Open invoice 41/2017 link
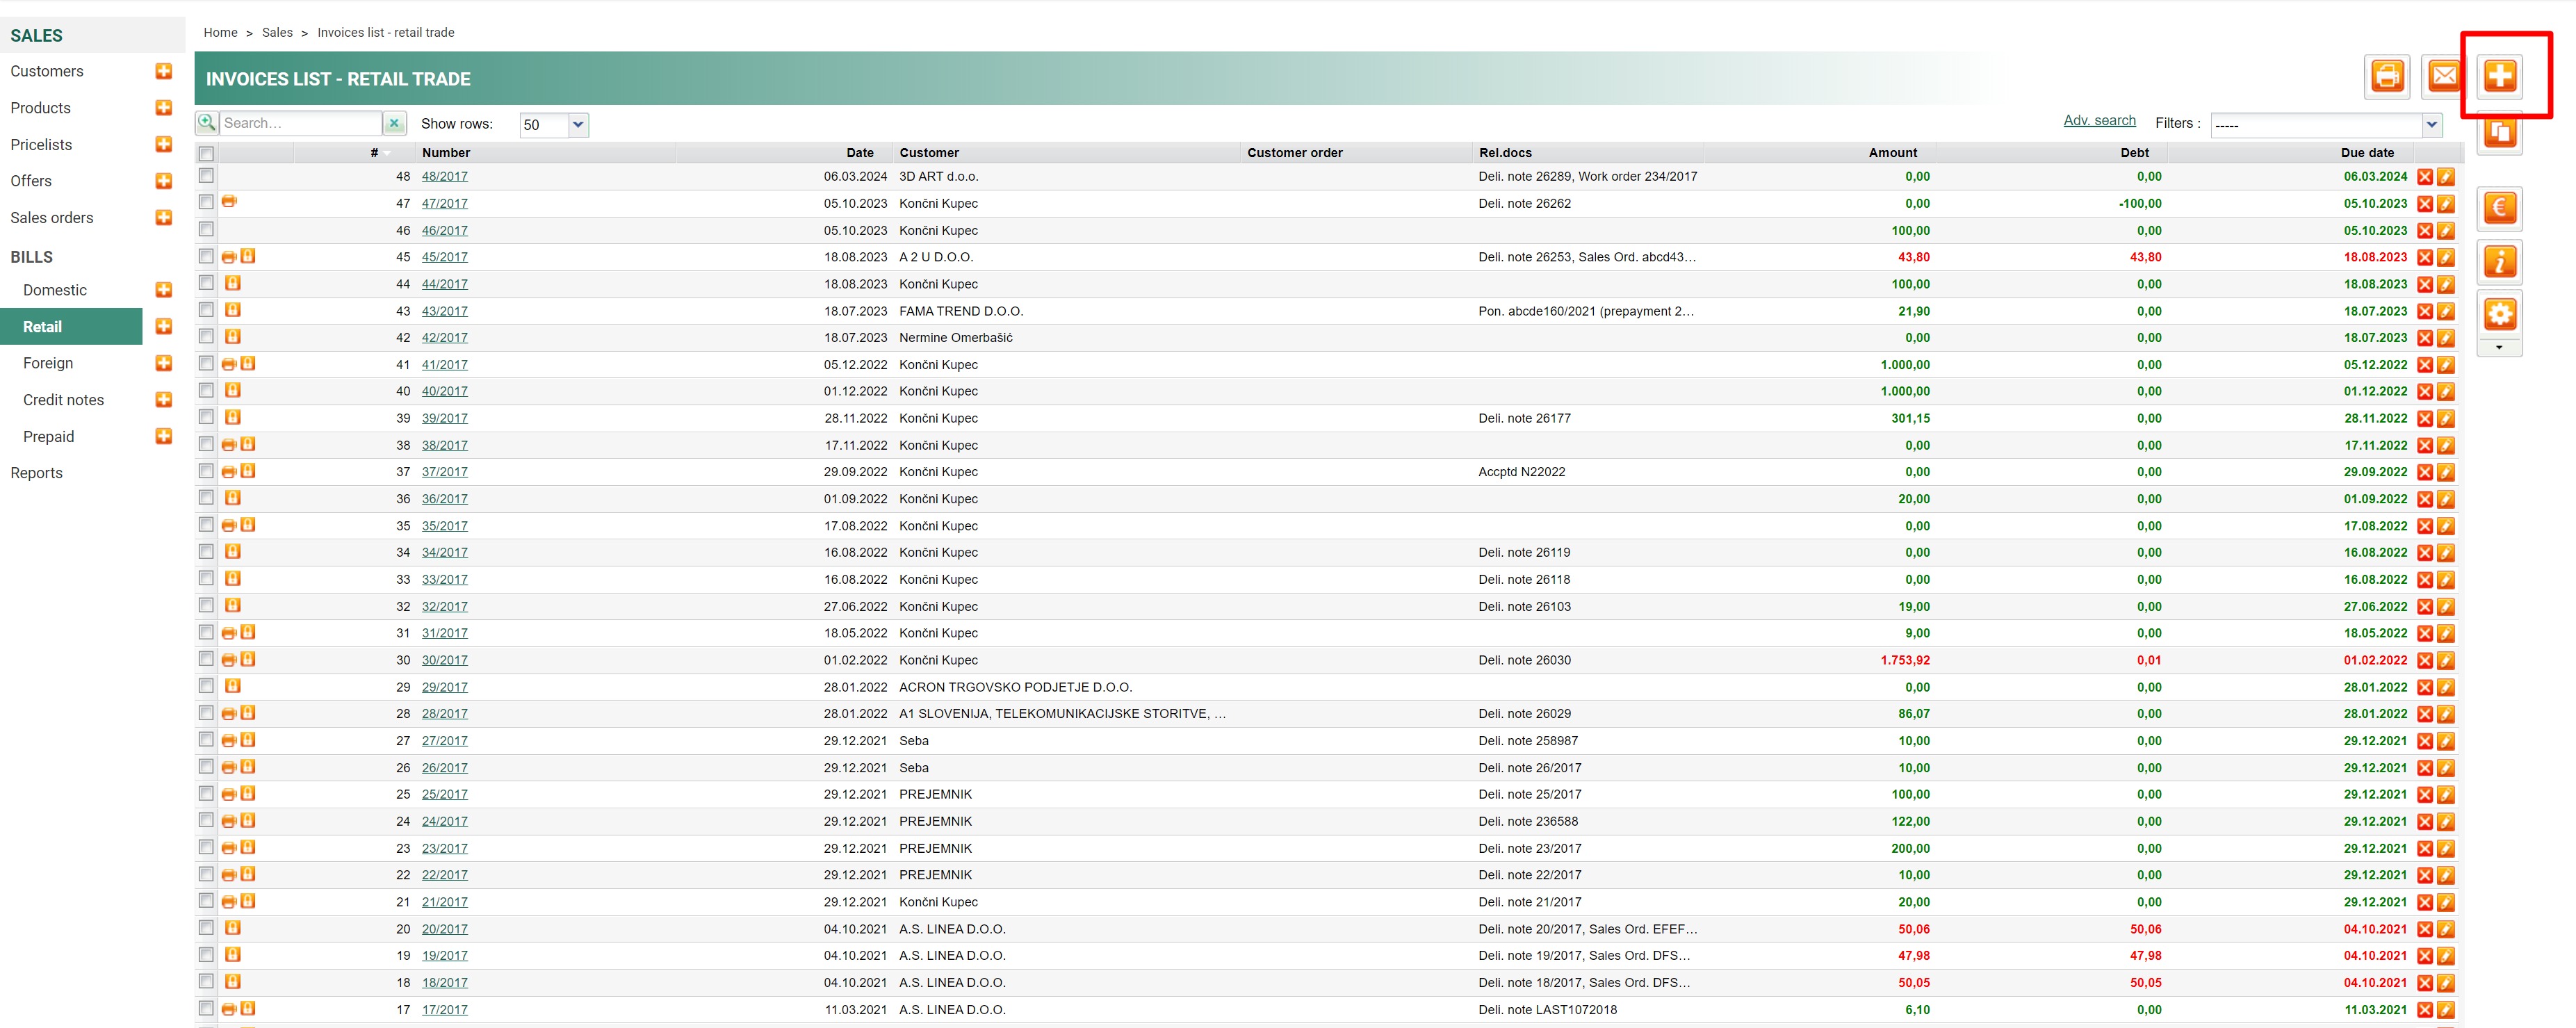Image resolution: width=2576 pixels, height=1028 pixels. coord(445,365)
